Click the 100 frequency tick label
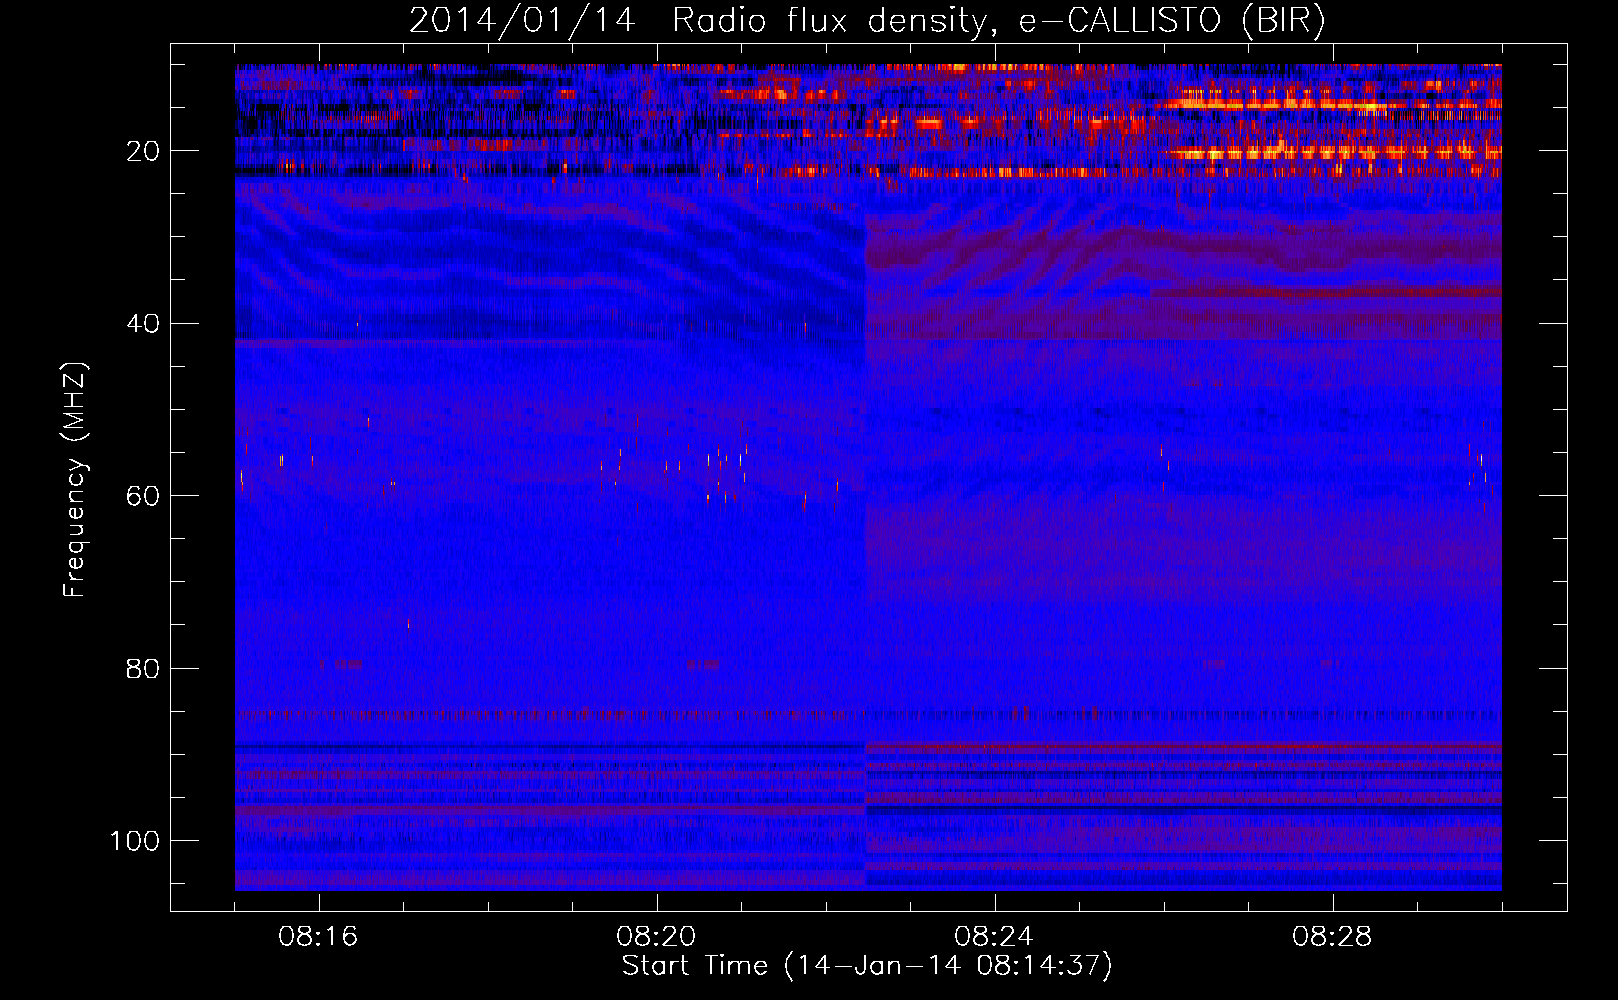 click(x=135, y=841)
